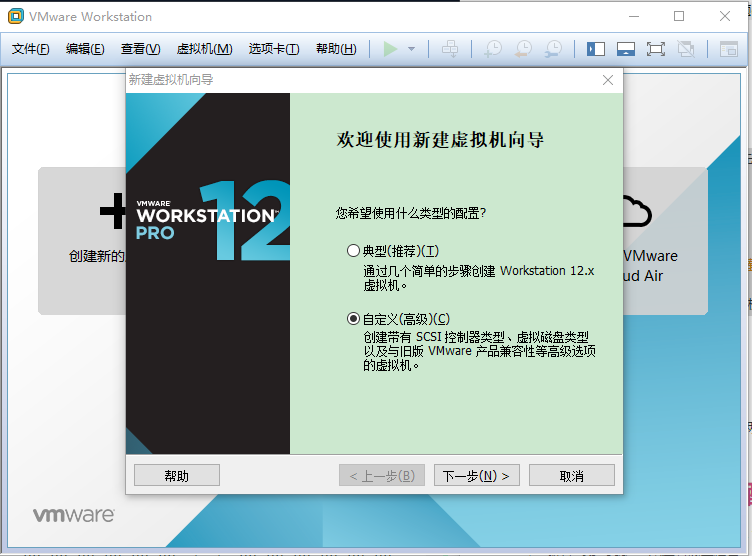
Task: Click the 帮助 button in wizard
Action: 177,475
